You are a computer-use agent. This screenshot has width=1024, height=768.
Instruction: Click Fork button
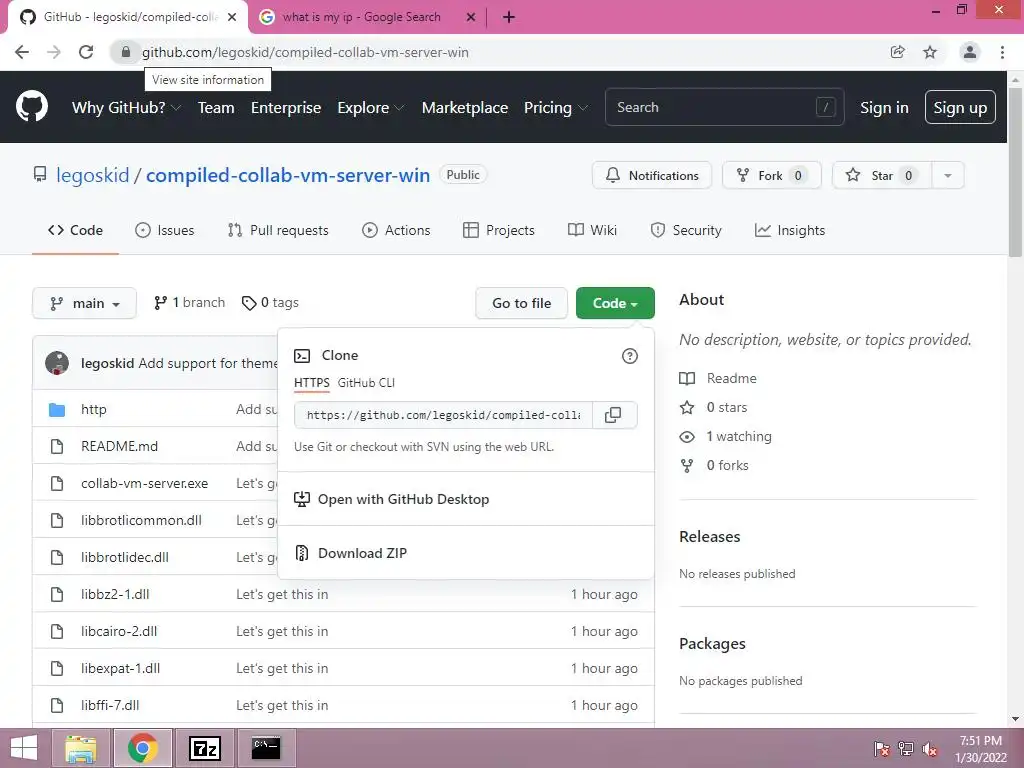[x=772, y=175]
